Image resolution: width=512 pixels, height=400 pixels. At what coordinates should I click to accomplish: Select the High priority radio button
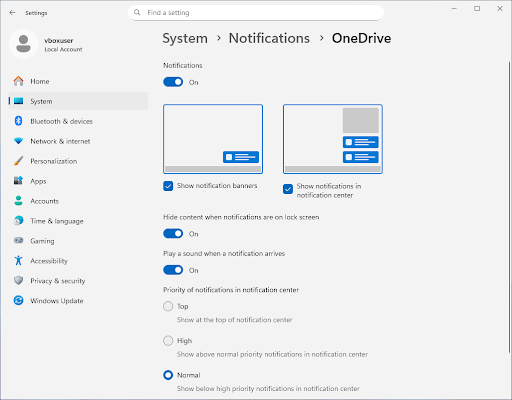tap(168, 341)
